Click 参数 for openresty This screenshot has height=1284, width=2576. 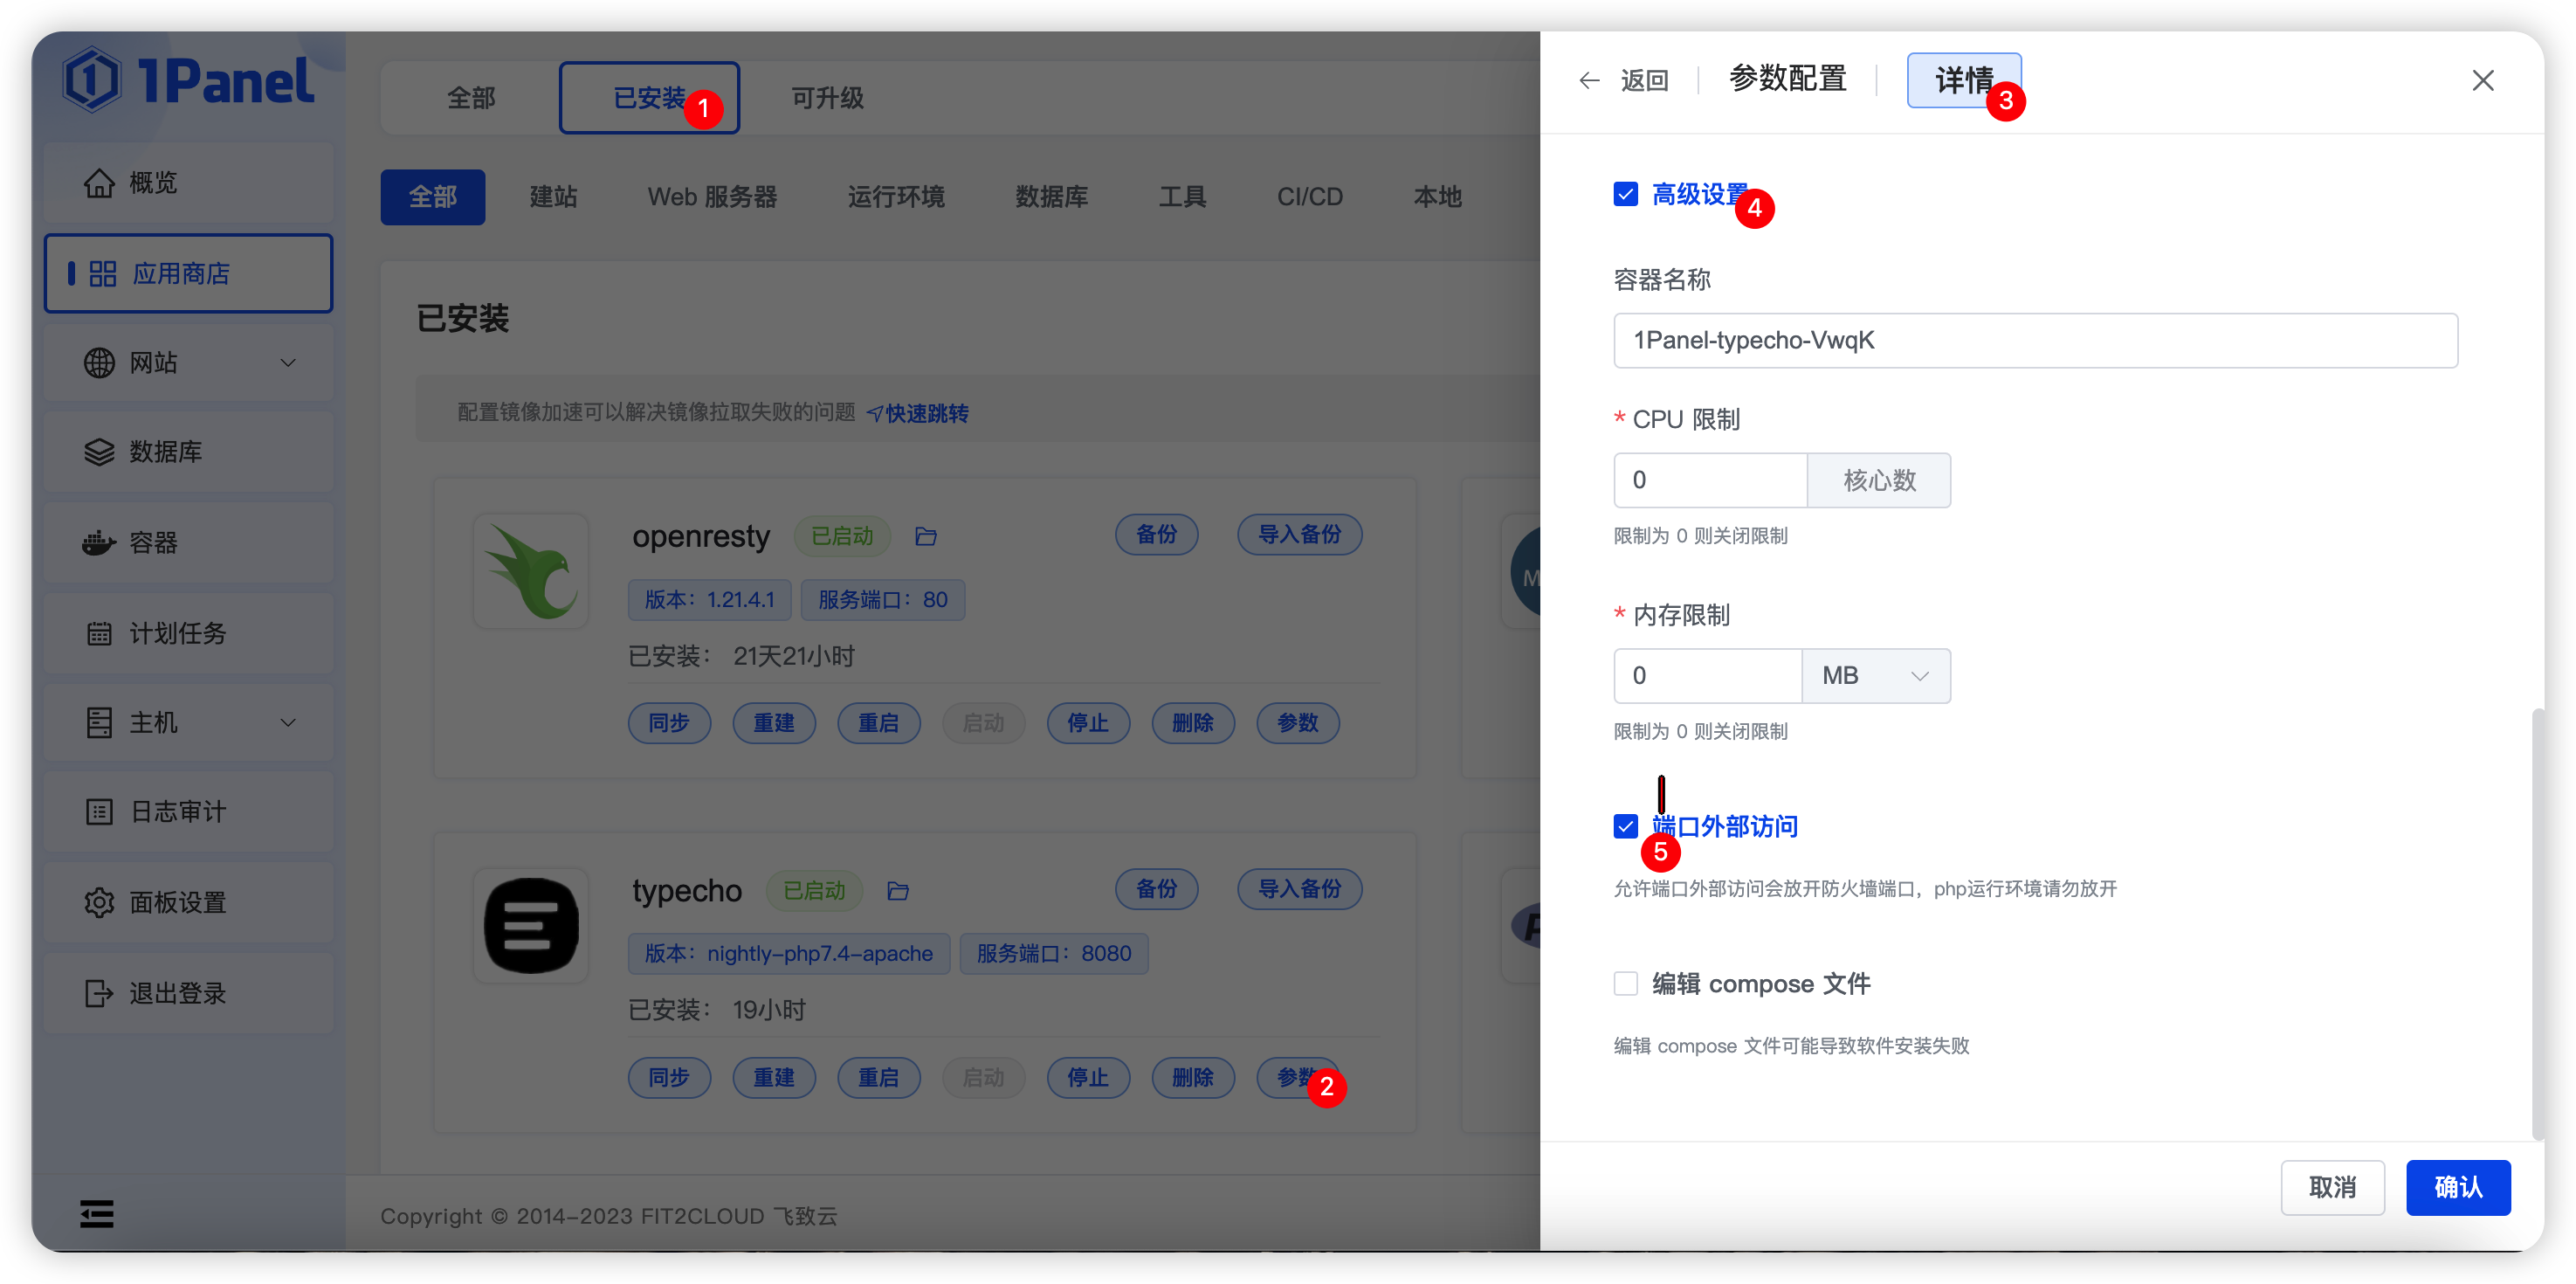click(1298, 723)
